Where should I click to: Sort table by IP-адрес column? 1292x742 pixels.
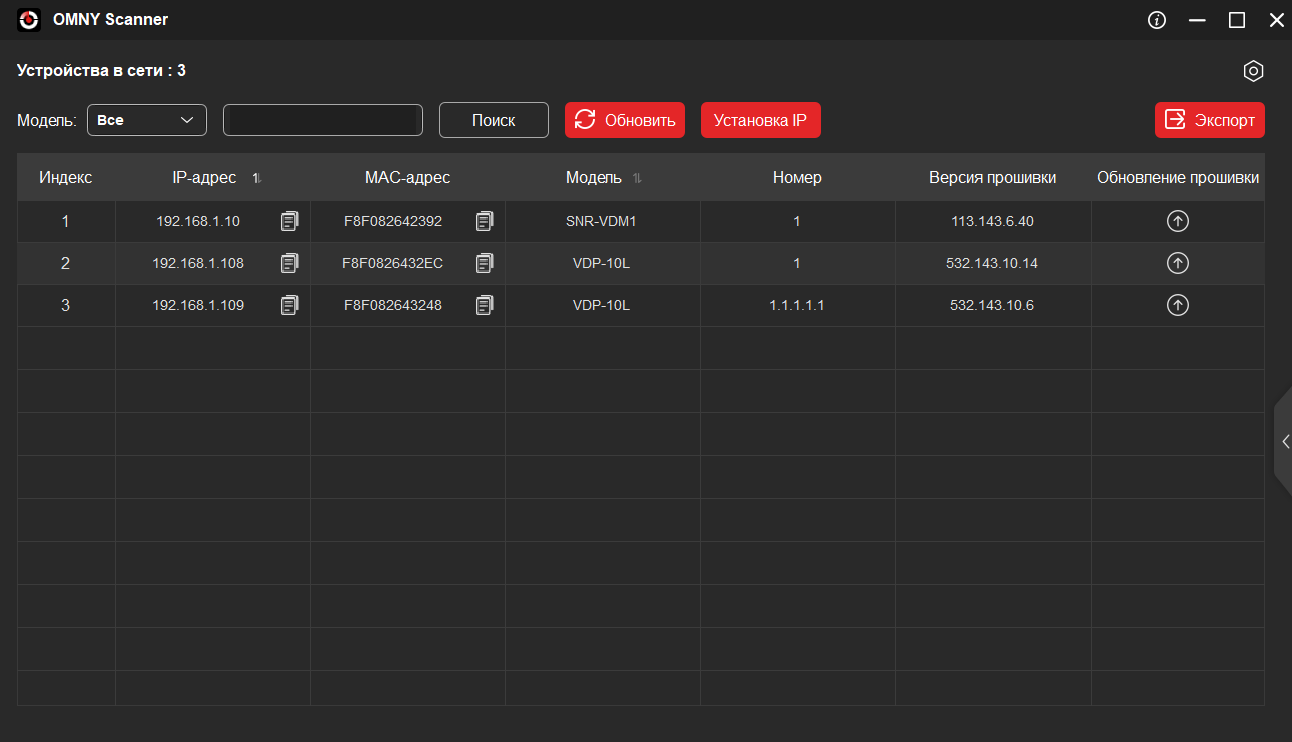coord(257,178)
